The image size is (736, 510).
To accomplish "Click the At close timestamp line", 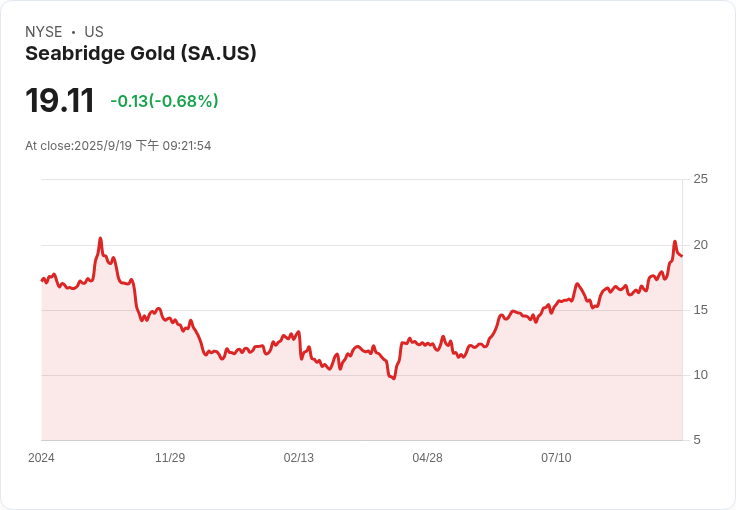I will pos(118,146).
